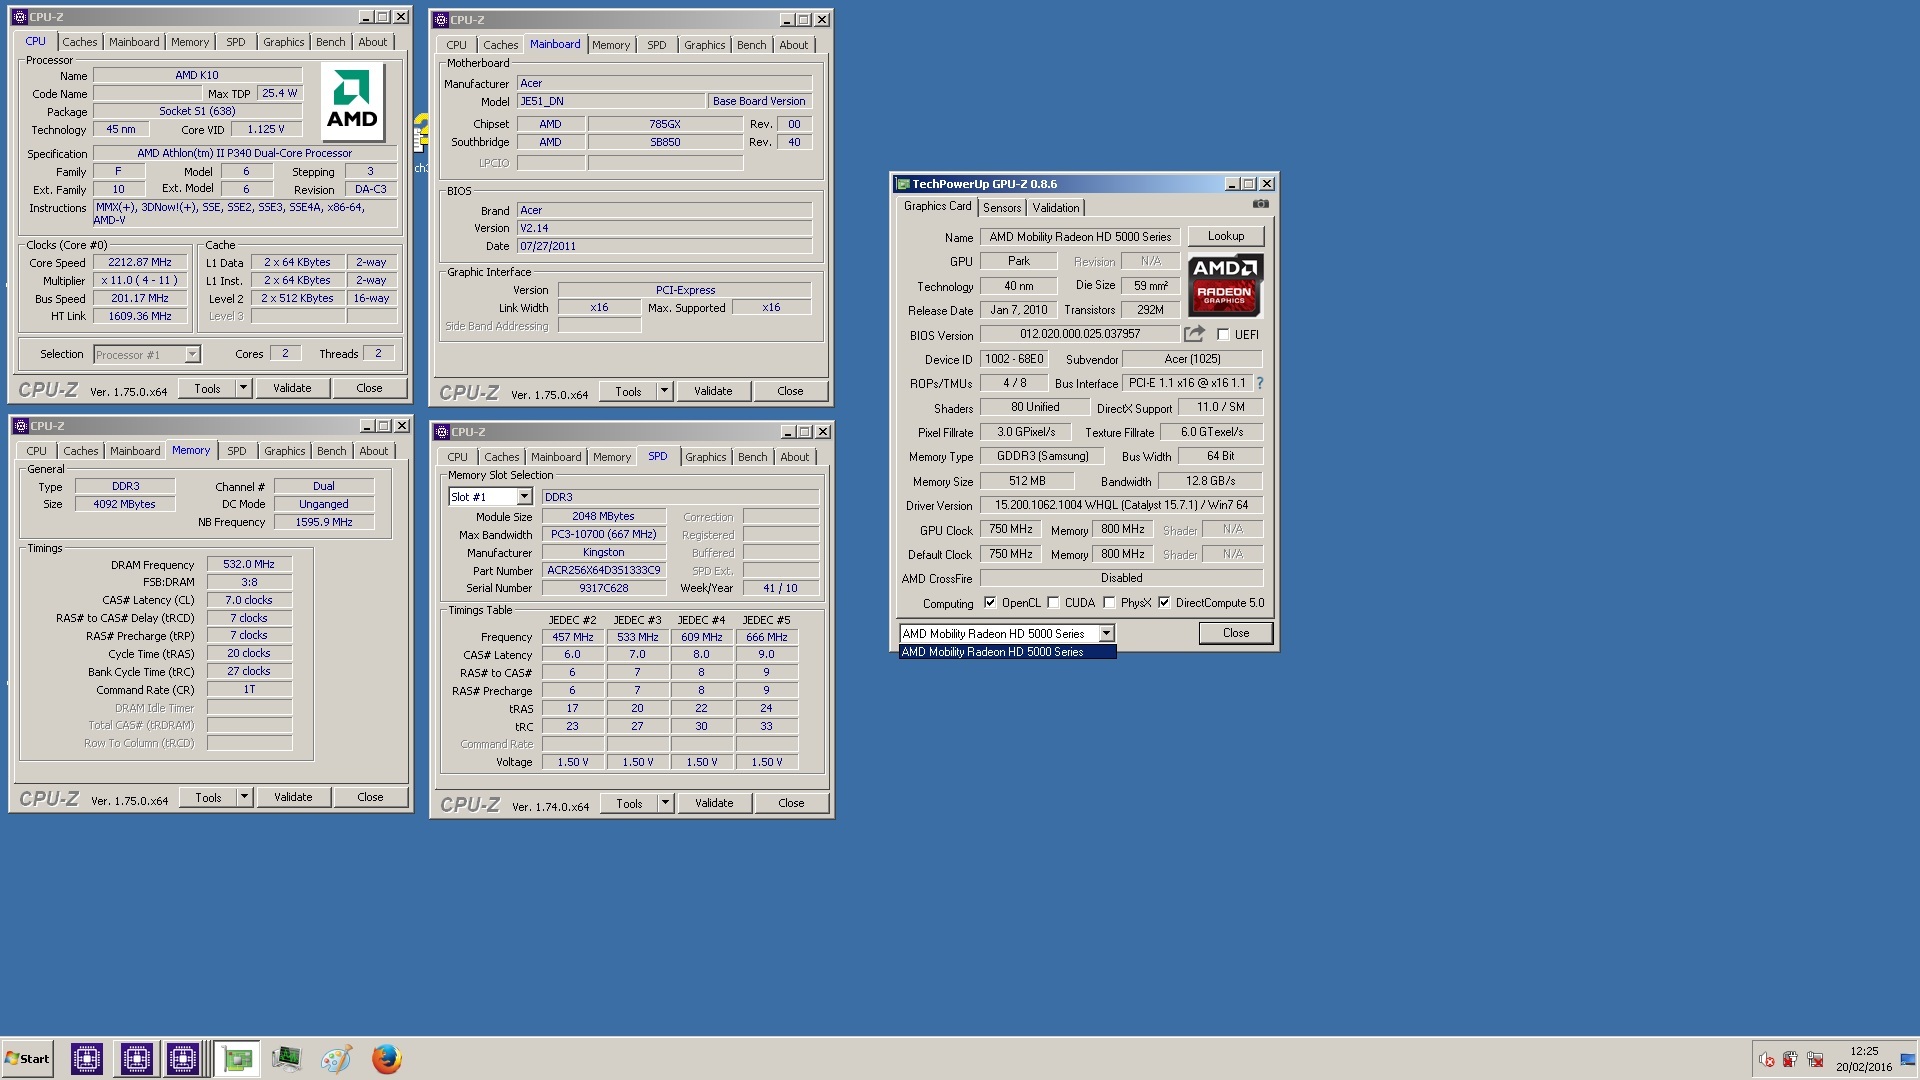Expand Tools dropdown arrow in CPU-Z Memory window
The width and height of the screenshot is (1920, 1080).
(244, 797)
